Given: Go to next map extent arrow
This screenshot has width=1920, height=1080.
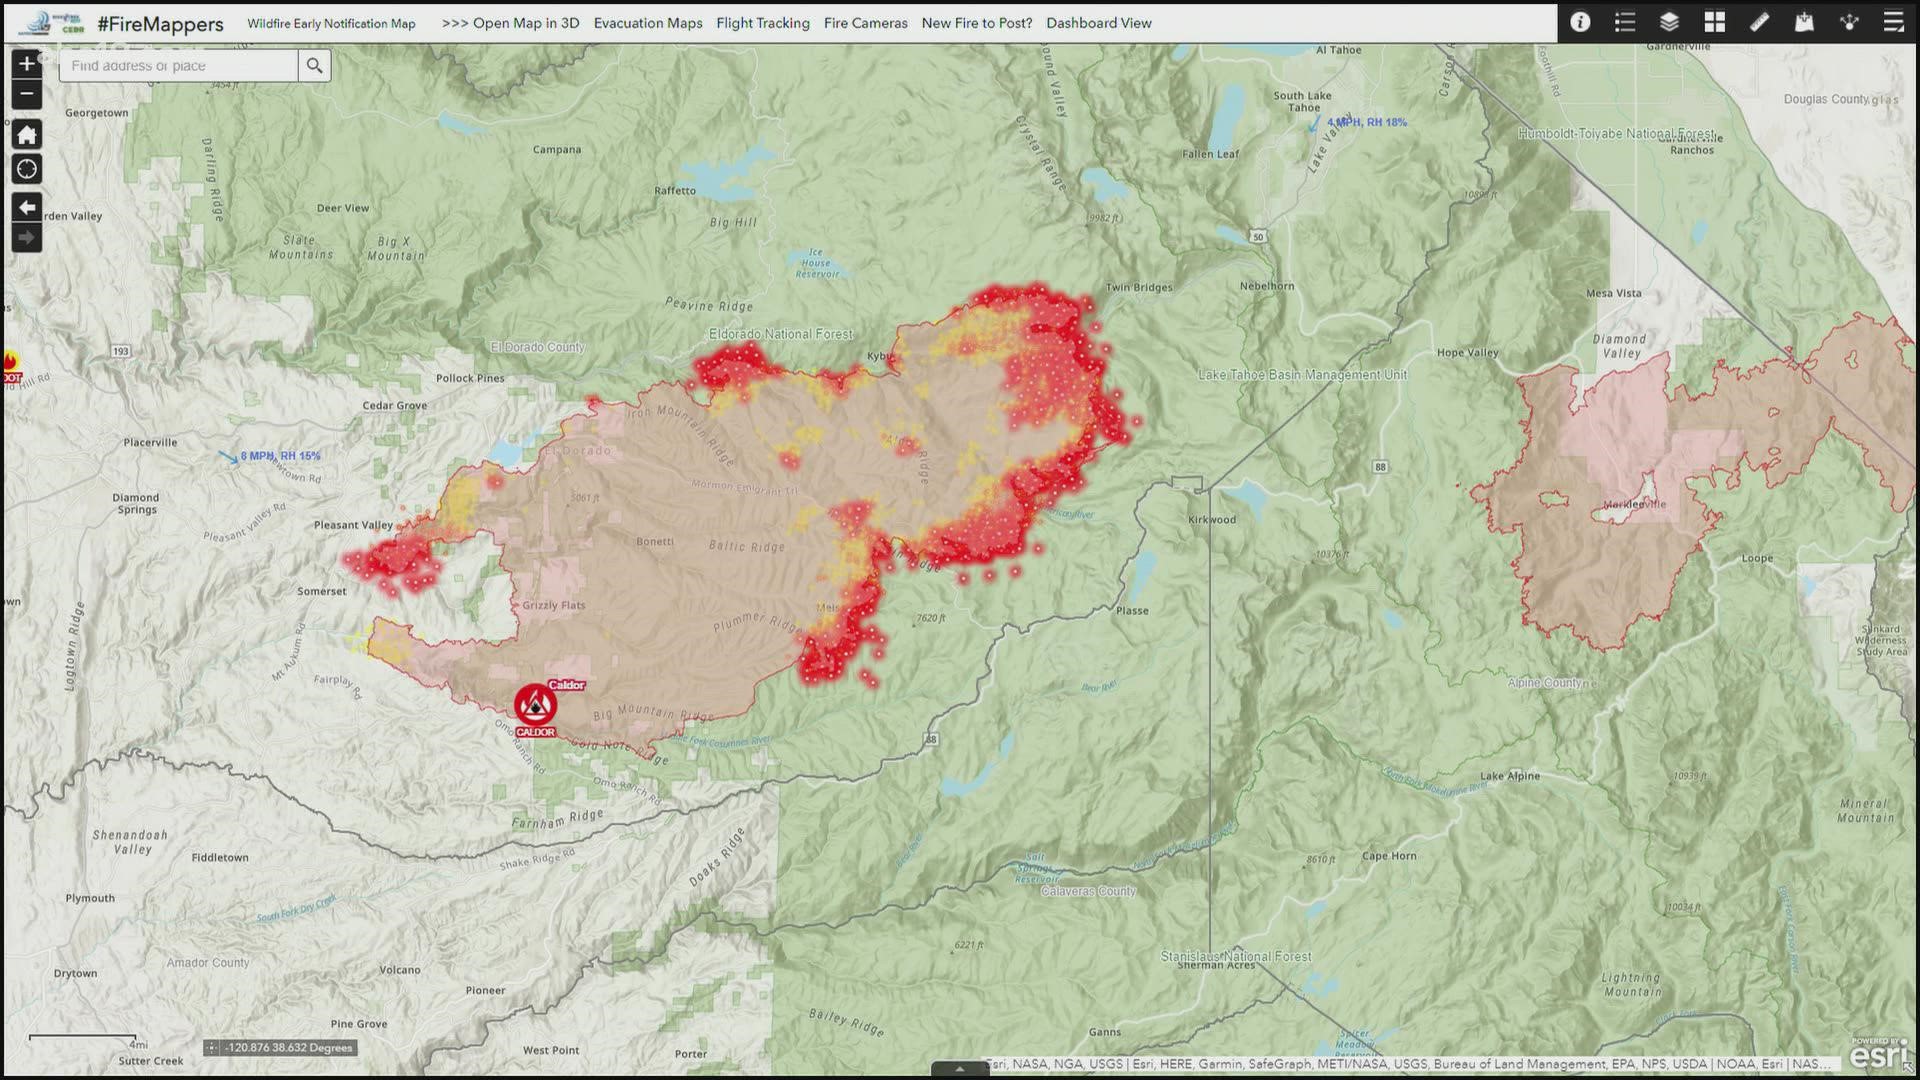Looking at the screenshot, I should coord(27,238).
